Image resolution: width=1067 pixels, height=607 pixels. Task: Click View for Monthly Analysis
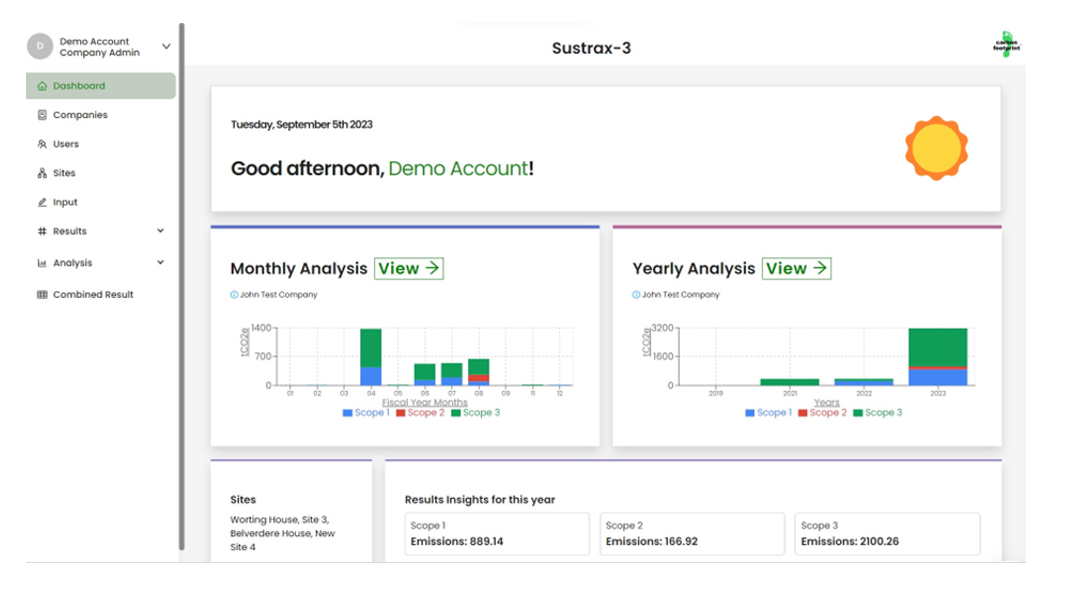coord(409,268)
